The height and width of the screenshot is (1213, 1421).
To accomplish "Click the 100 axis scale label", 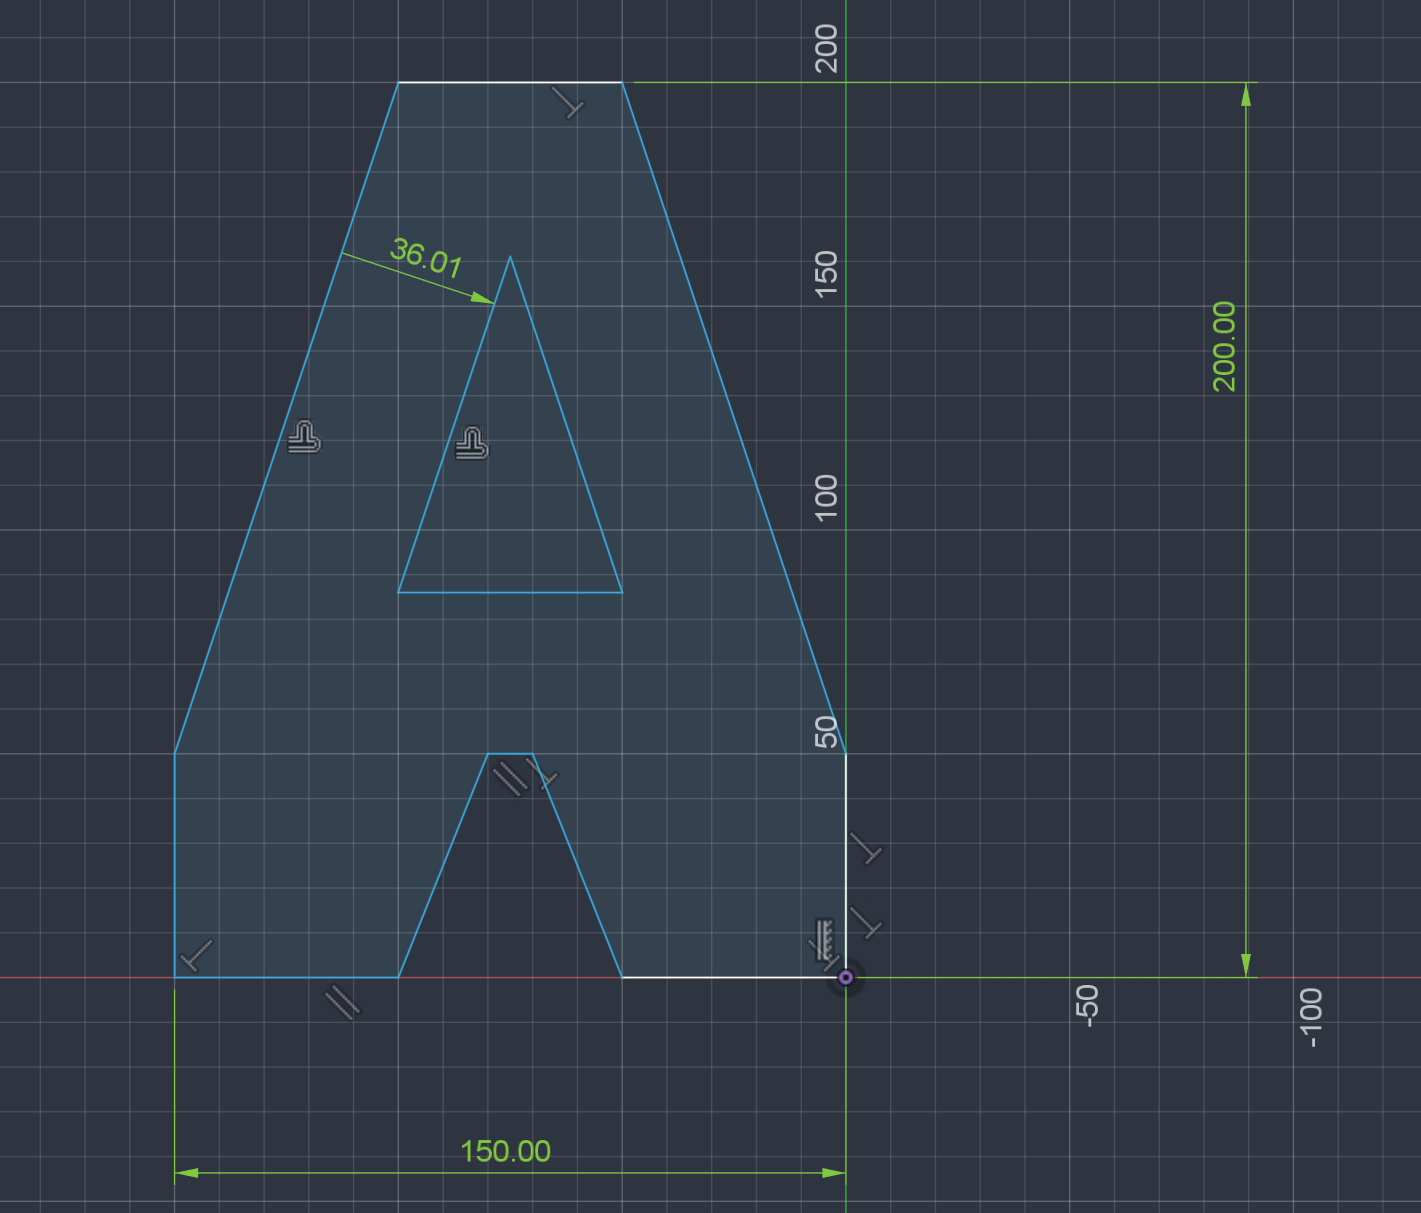I will point(826,497).
